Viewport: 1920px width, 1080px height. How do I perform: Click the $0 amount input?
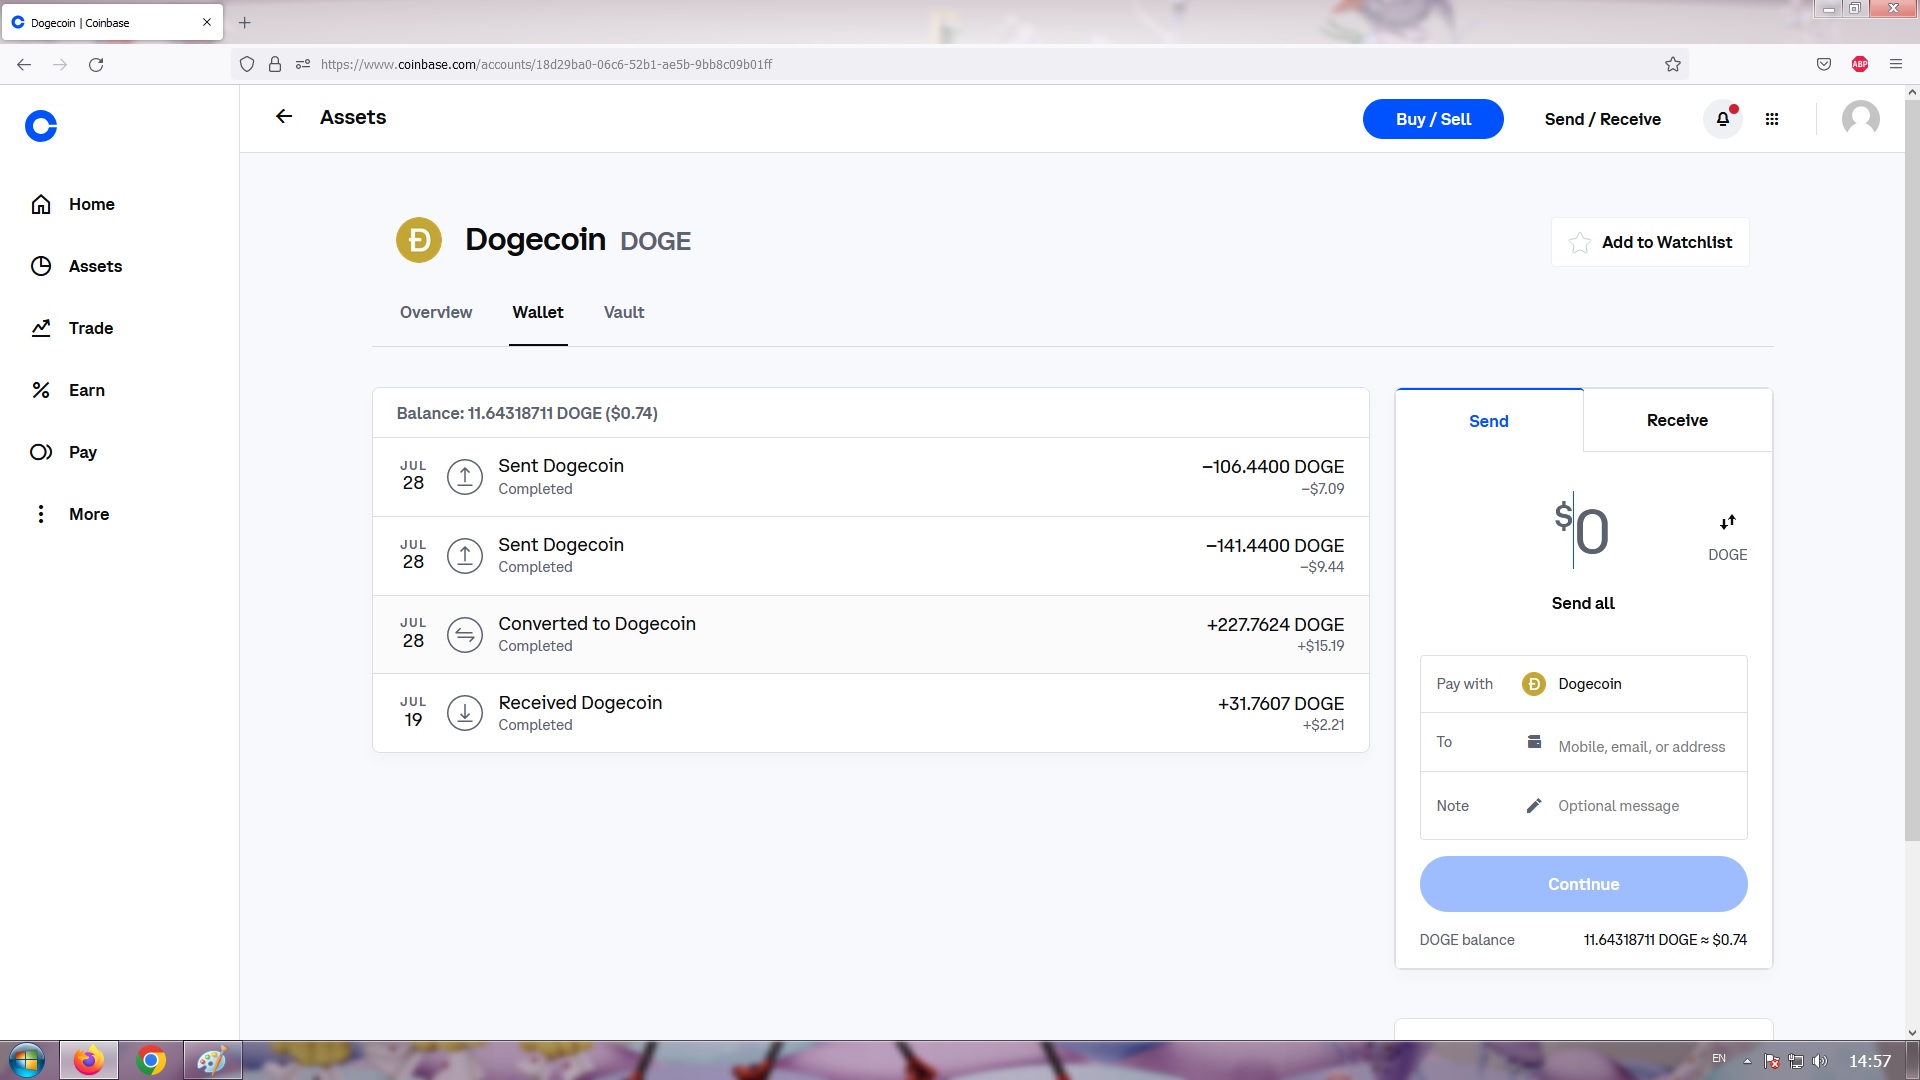(1582, 530)
